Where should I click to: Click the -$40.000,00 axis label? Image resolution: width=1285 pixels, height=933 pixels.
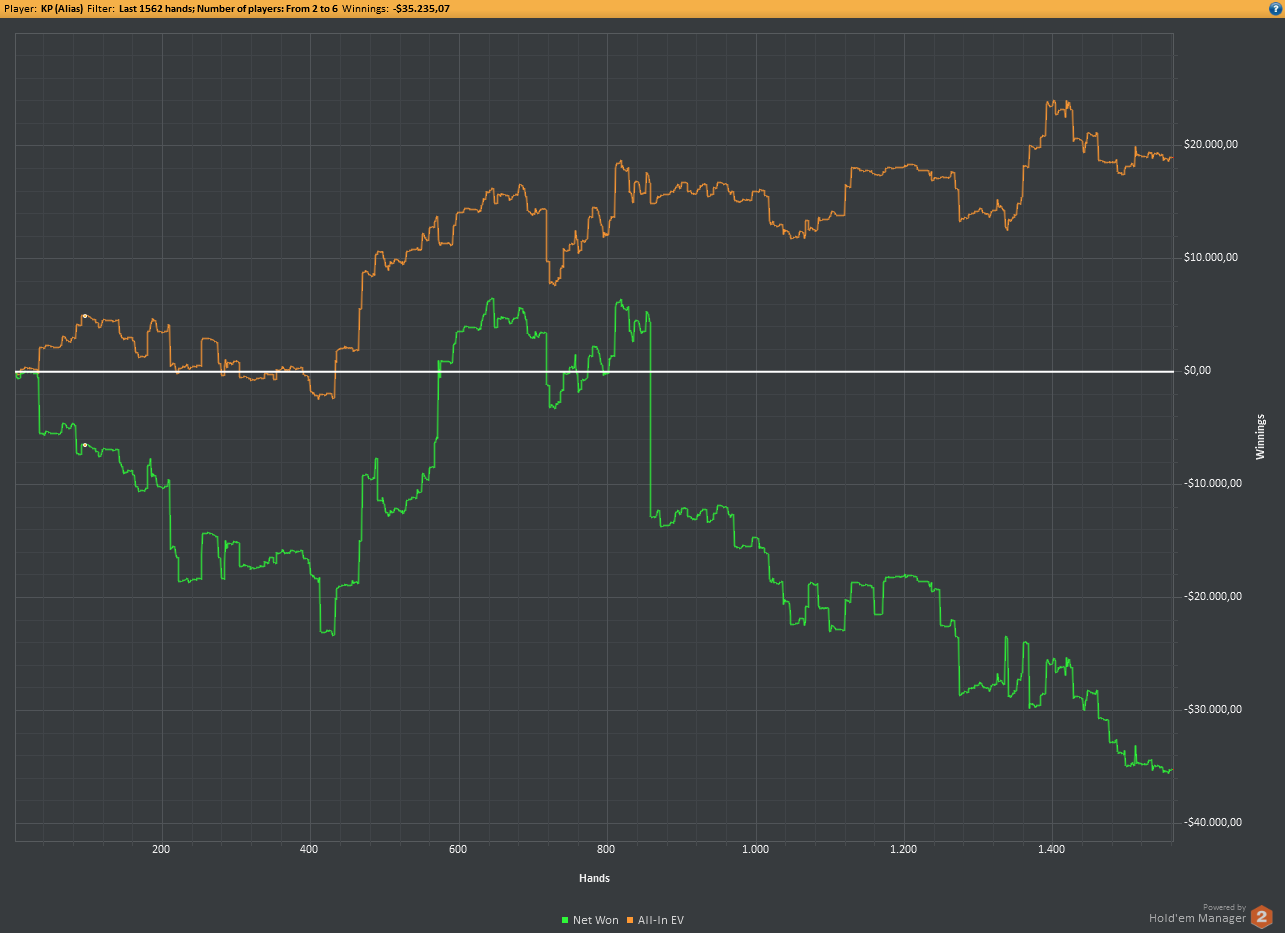coord(1213,823)
